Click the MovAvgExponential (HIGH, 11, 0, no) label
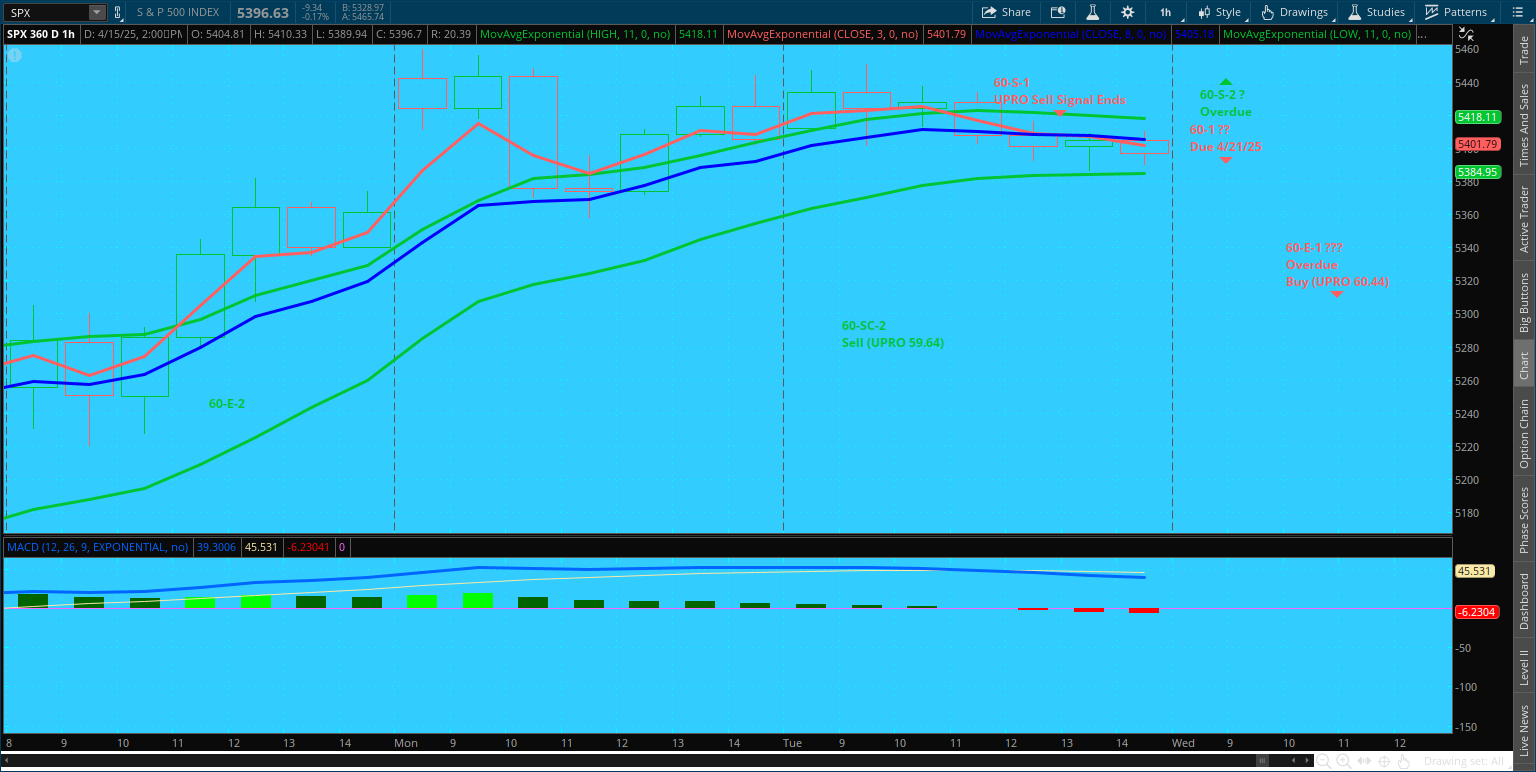The width and height of the screenshot is (1536, 772). [576, 34]
